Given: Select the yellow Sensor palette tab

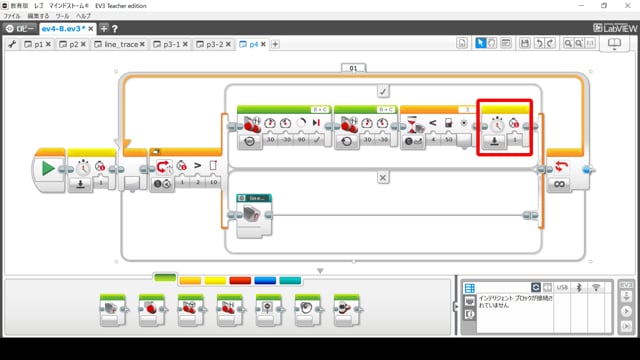Looking at the screenshot, I should [x=215, y=280].
